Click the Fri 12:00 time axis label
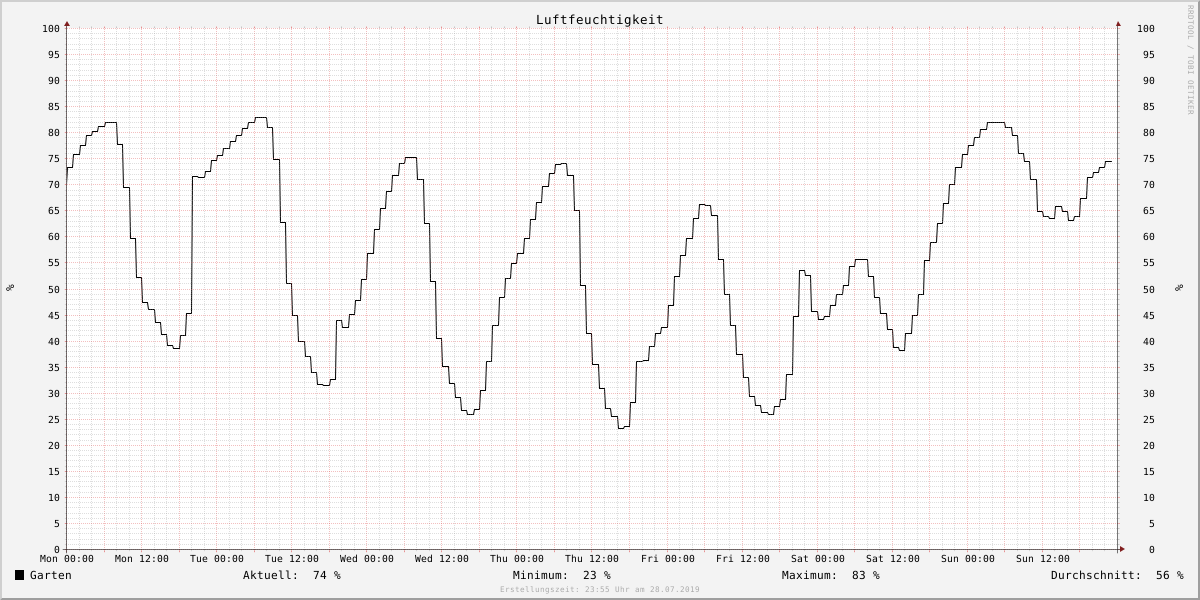This screenshot has width=1200, height=600. [x=743, y=559]
